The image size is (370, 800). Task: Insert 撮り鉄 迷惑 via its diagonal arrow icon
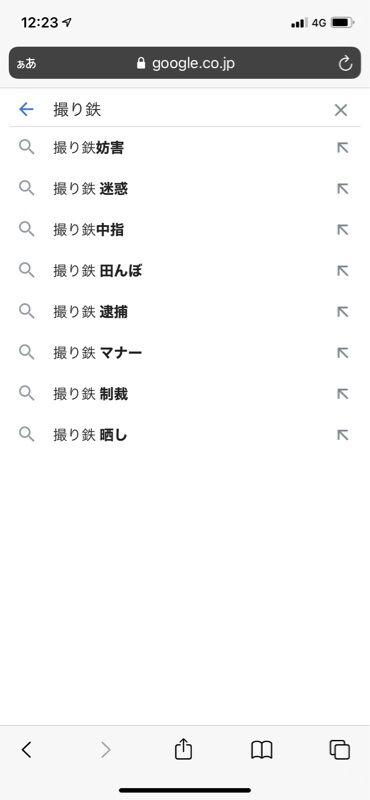point(343,189)
